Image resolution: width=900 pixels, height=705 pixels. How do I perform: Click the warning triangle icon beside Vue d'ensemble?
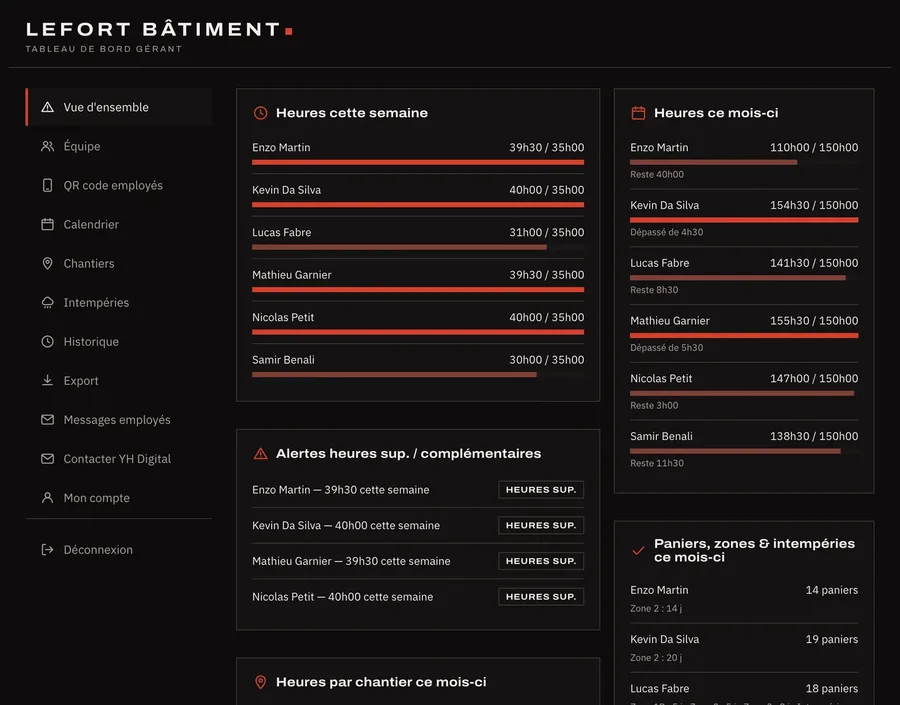[48, 107]
